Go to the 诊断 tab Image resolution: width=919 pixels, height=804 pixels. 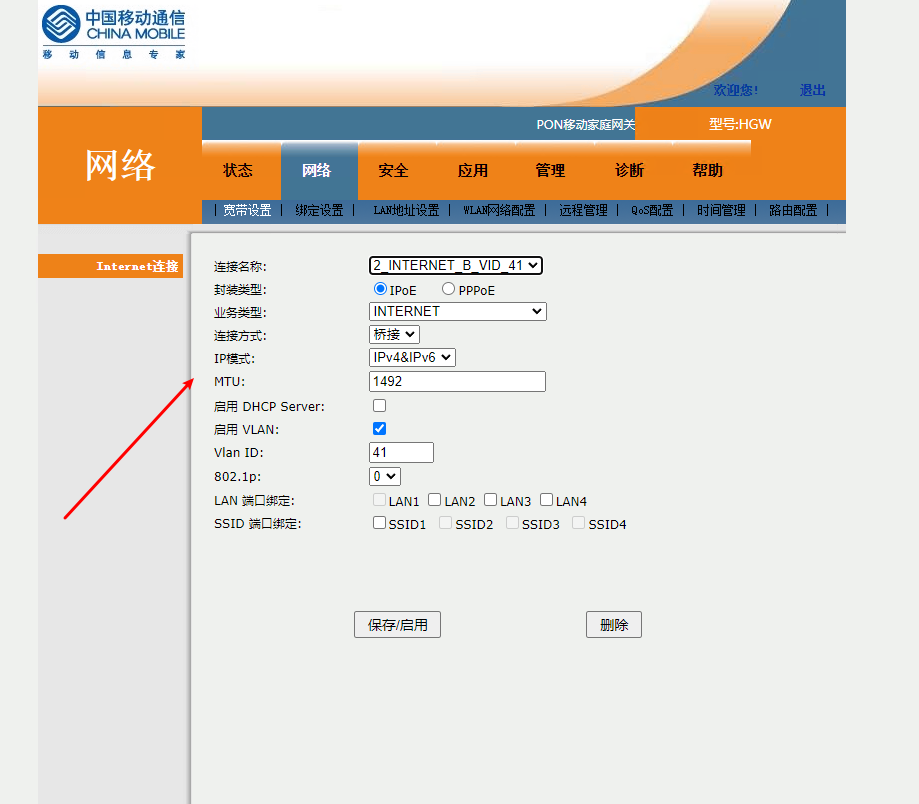pyautogui.click(x=629, y=171)
